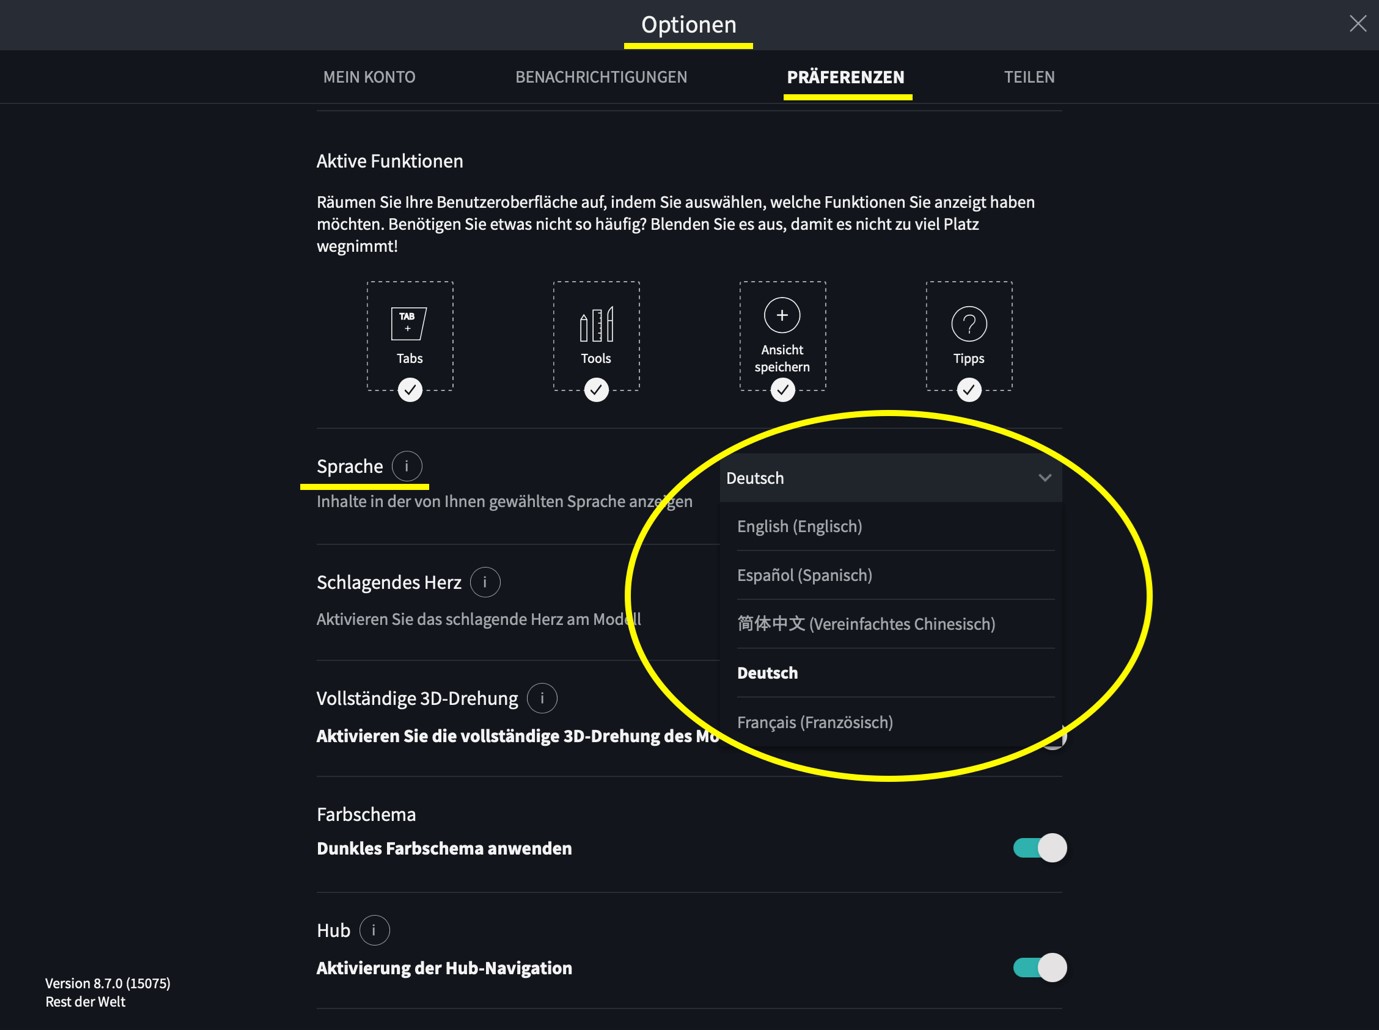Image resolution: width=1379 pixels, height=1030 pixels.
Task: Click the info icon beside Schlagendes Herz
Action: pos(484,581)
